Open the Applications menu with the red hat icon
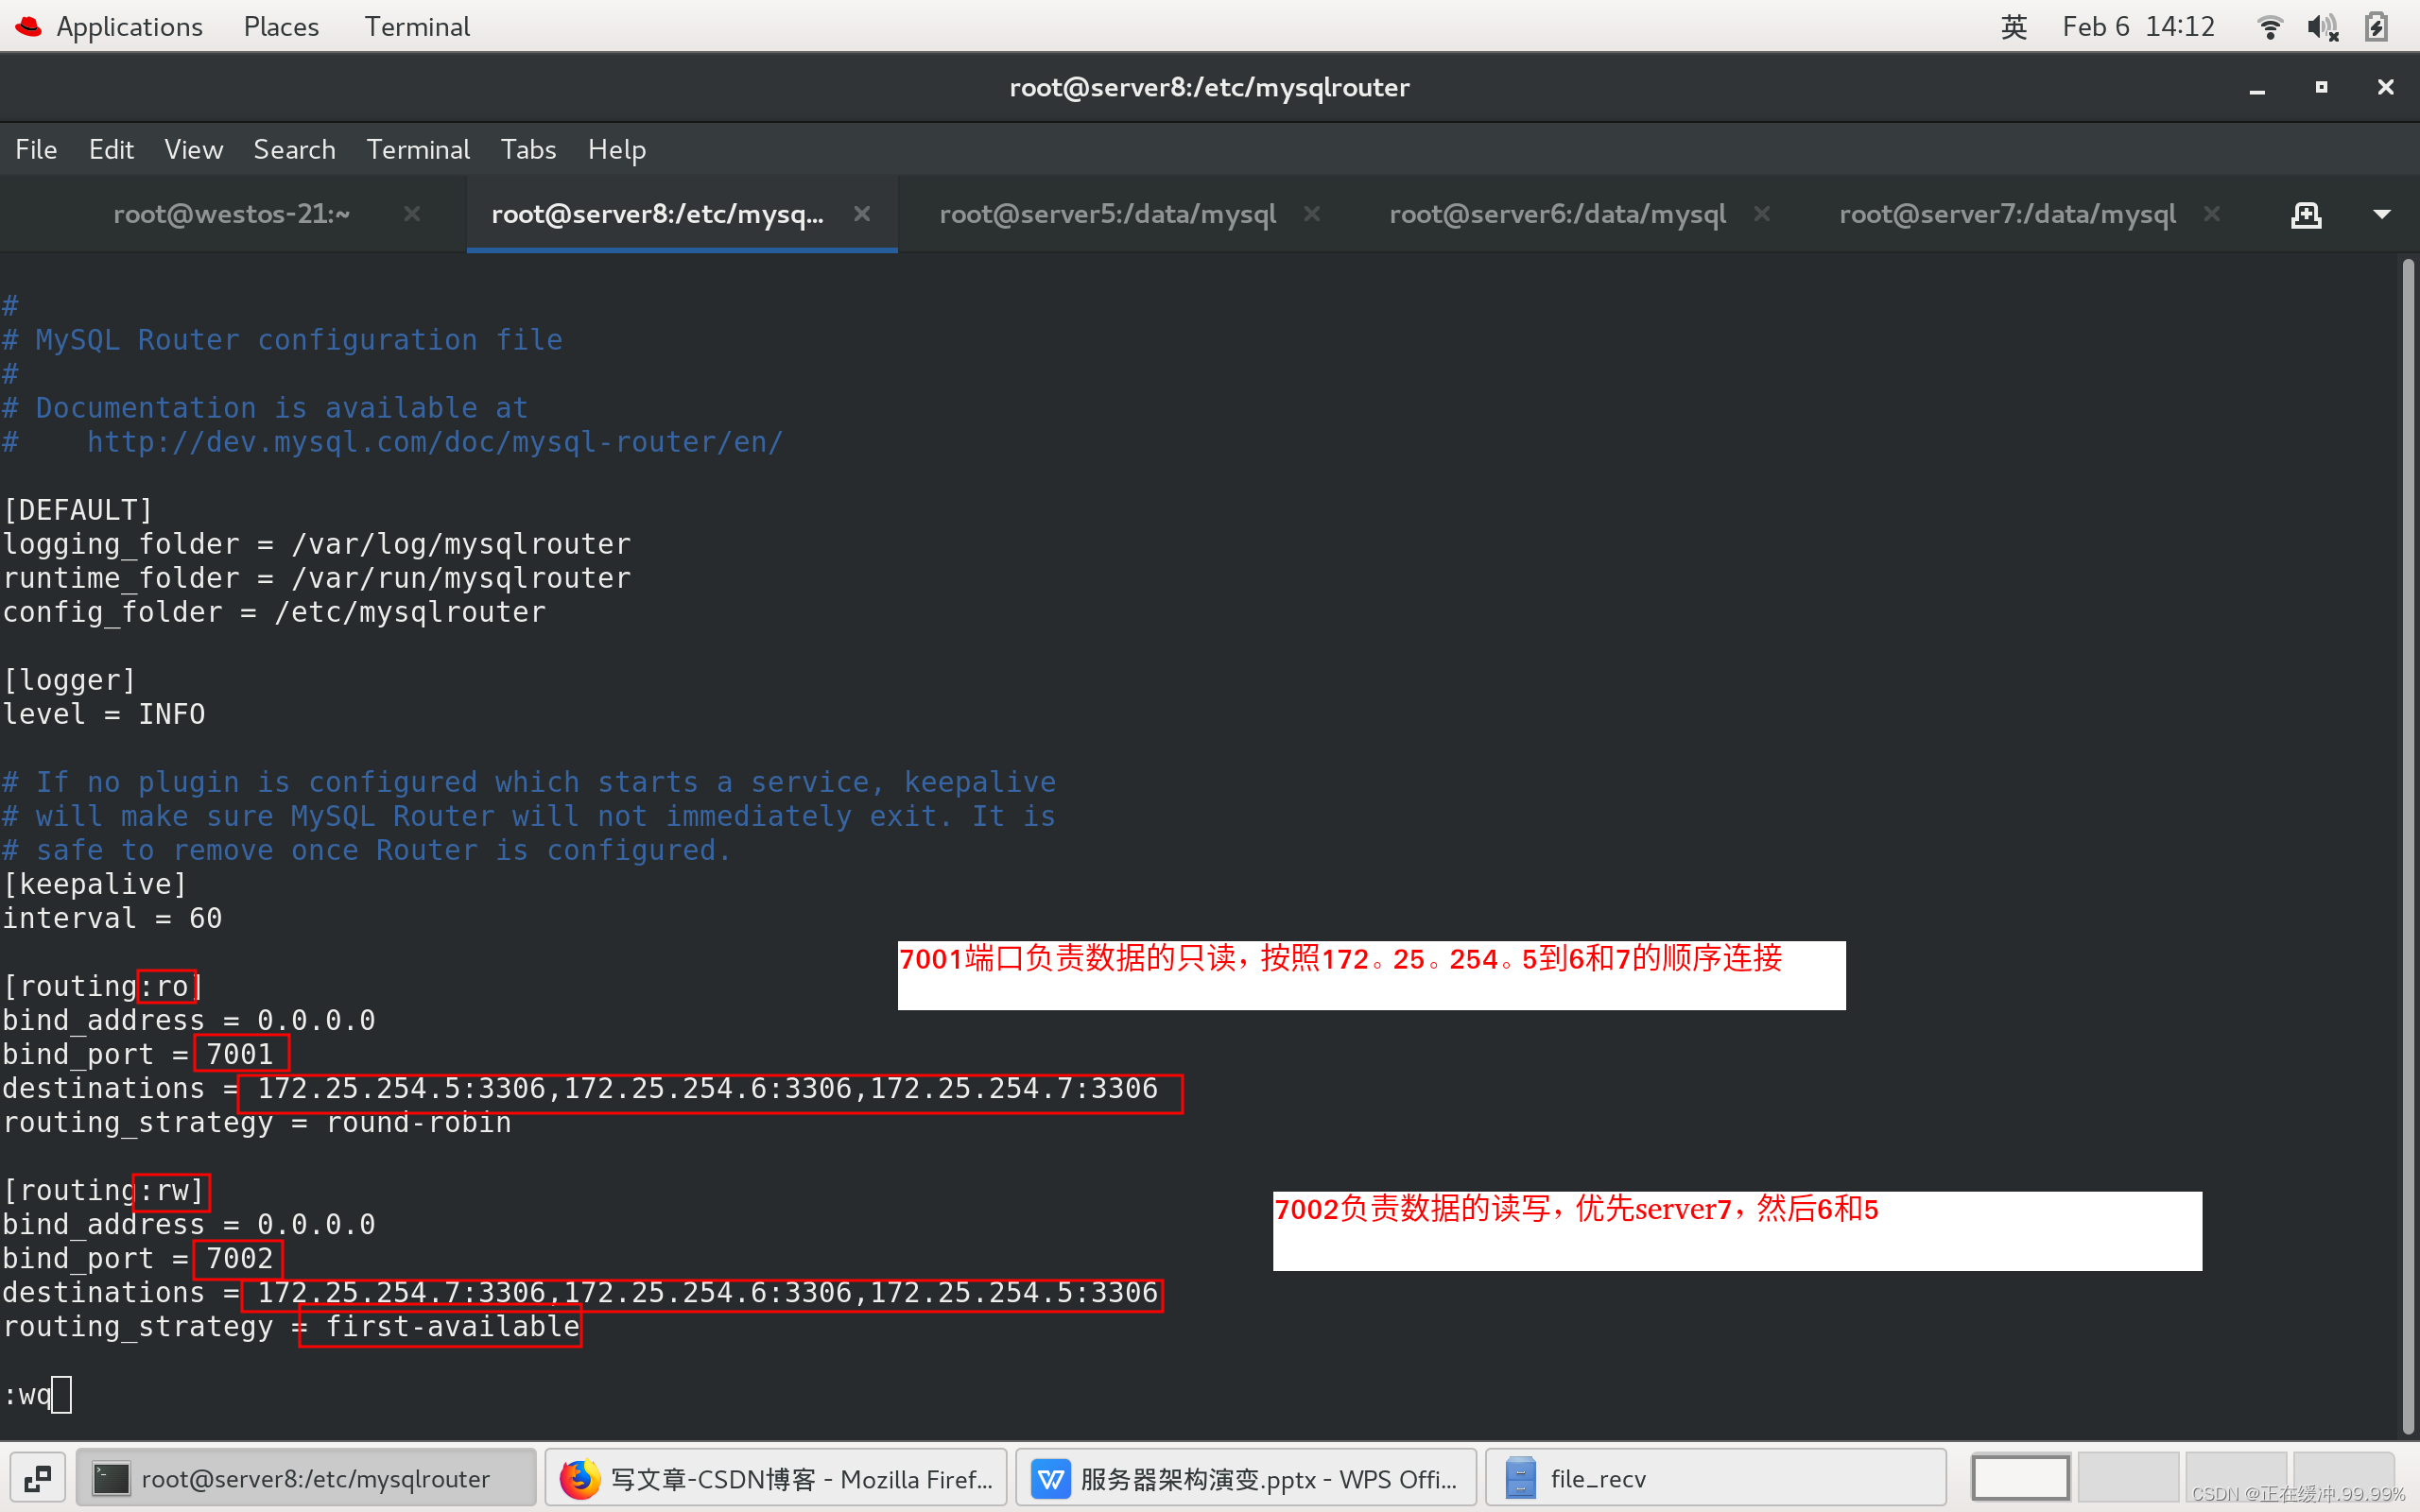The height and width of the screenshot is (1512, 2420). click(110, 27)
